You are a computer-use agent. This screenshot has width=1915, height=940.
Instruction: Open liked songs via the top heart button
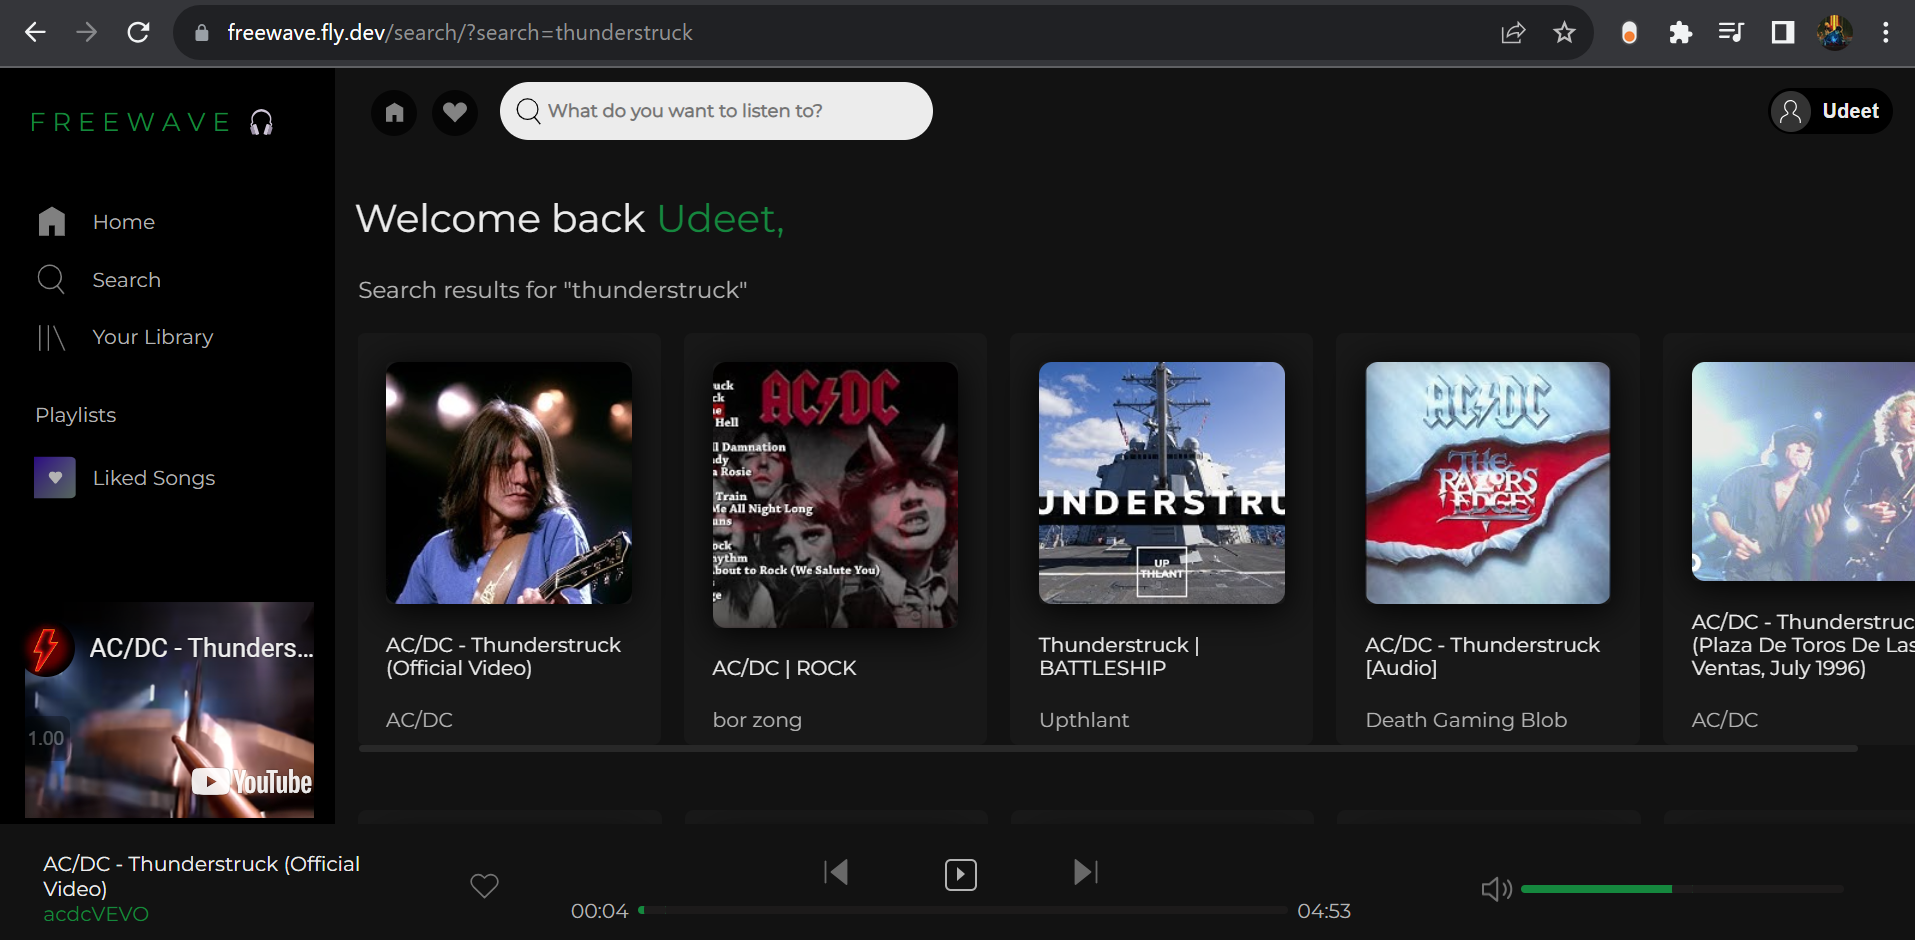point(455,112)
